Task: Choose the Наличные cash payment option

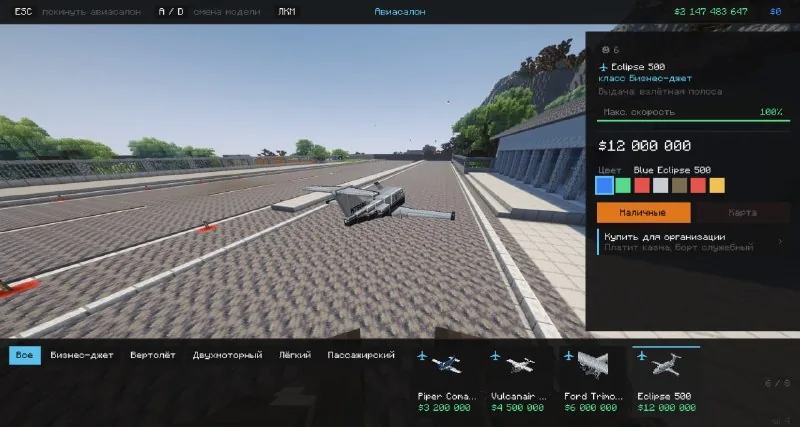Action: tap(643, 213)
